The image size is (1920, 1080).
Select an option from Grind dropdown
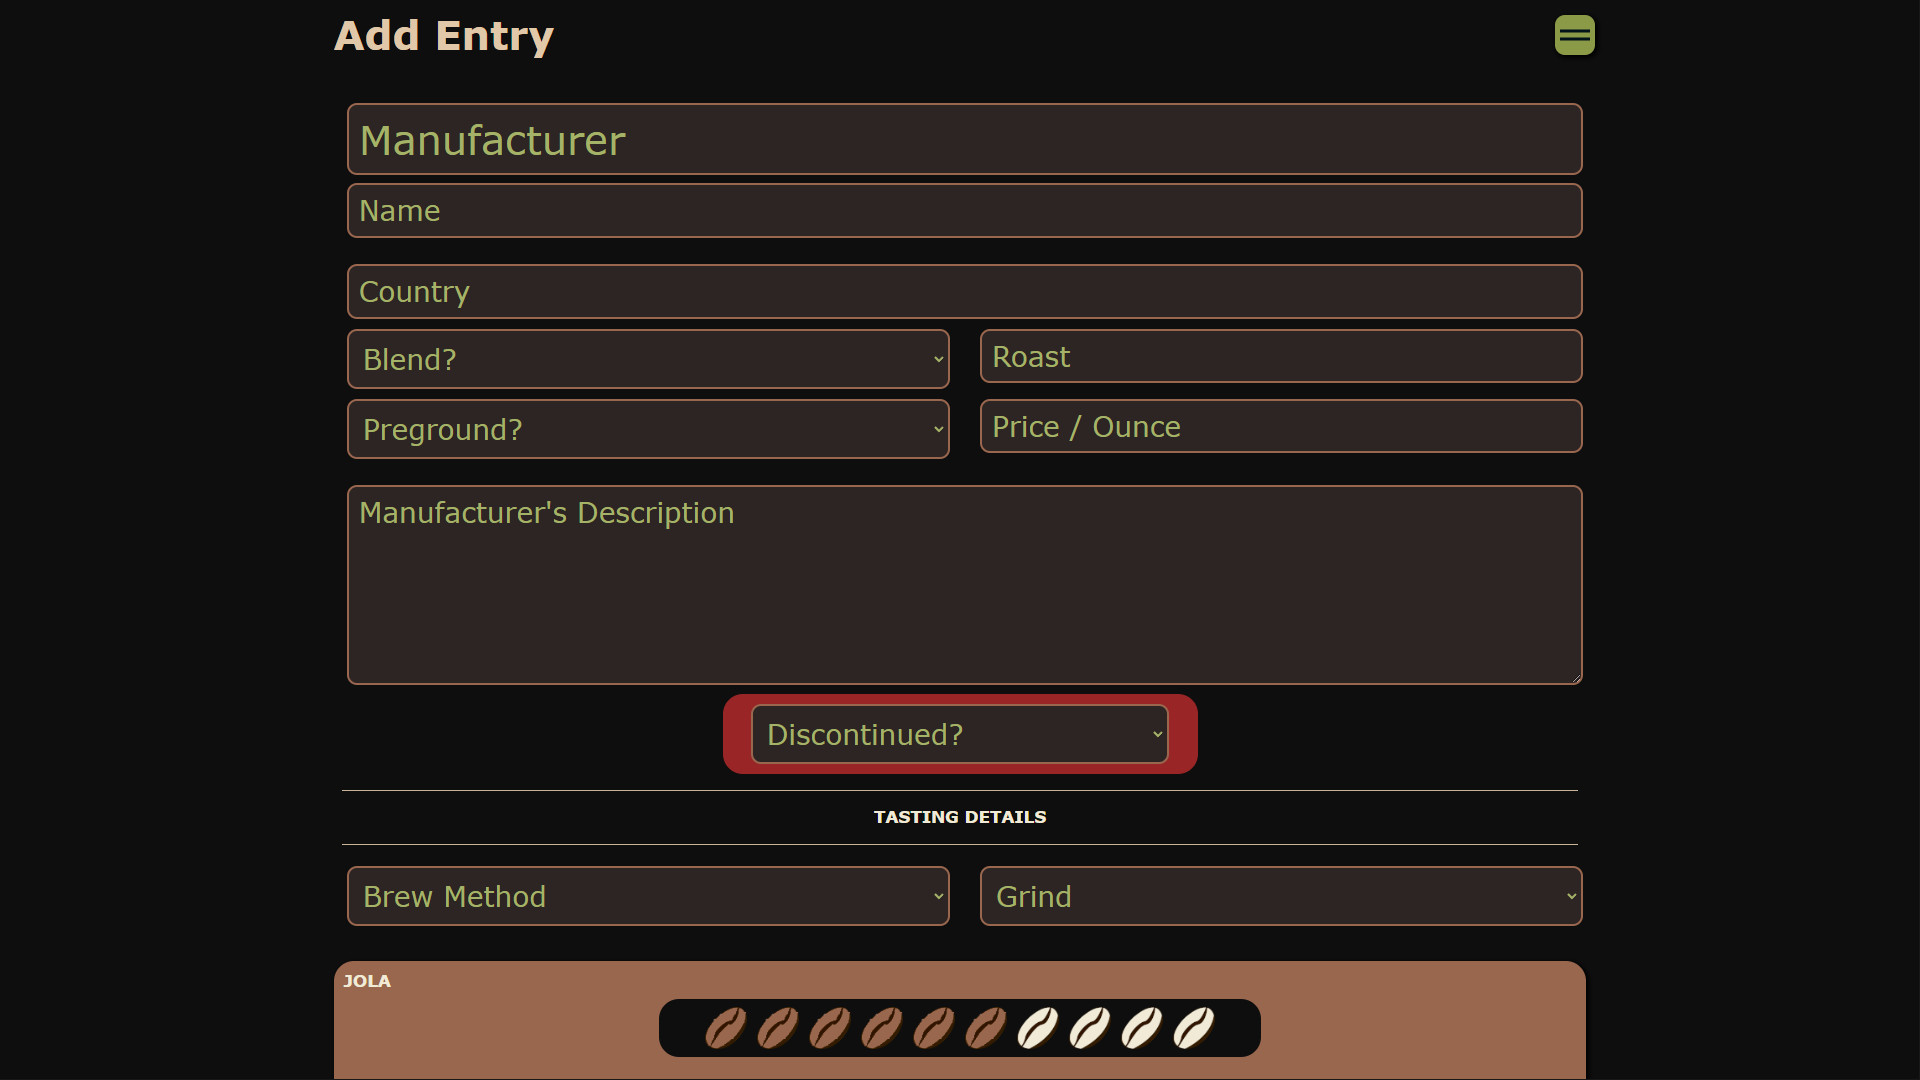1278,895
